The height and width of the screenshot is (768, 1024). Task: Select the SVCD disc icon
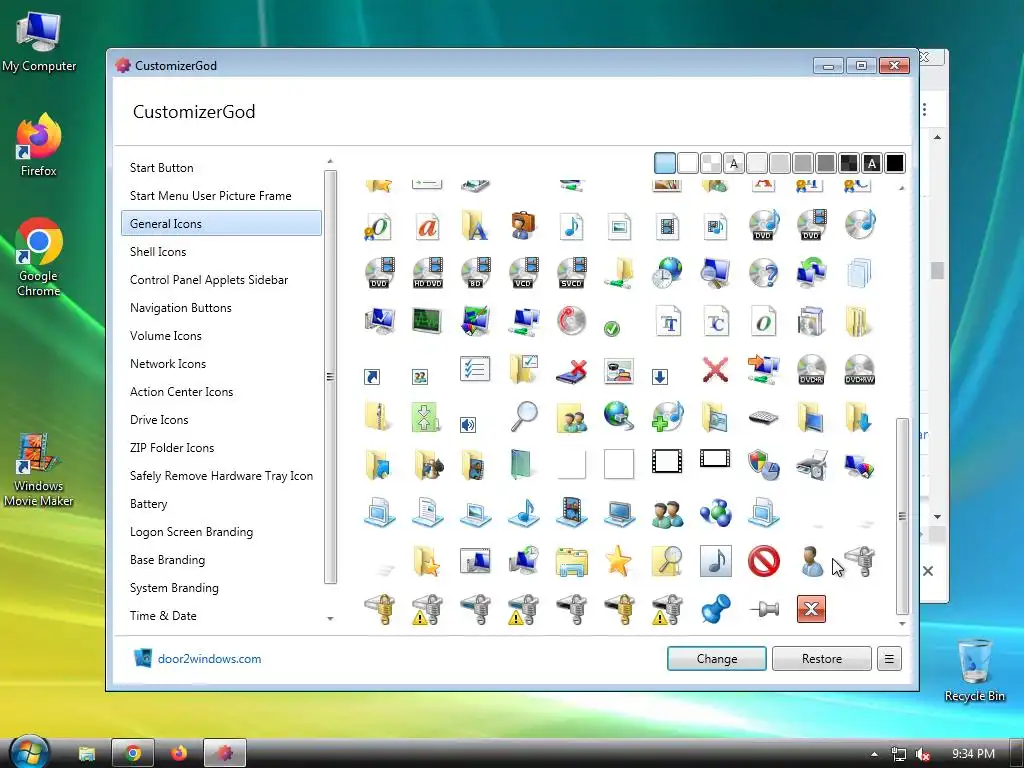(x=571, y=273)
